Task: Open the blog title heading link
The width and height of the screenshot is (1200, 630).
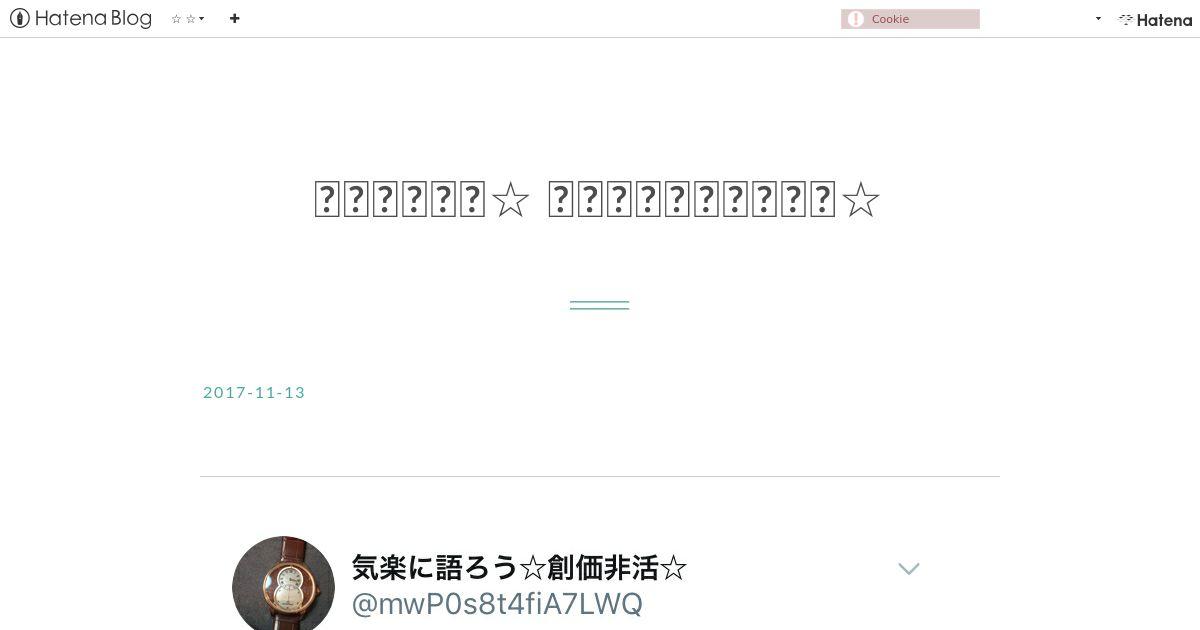Action: tap(597, 200)
